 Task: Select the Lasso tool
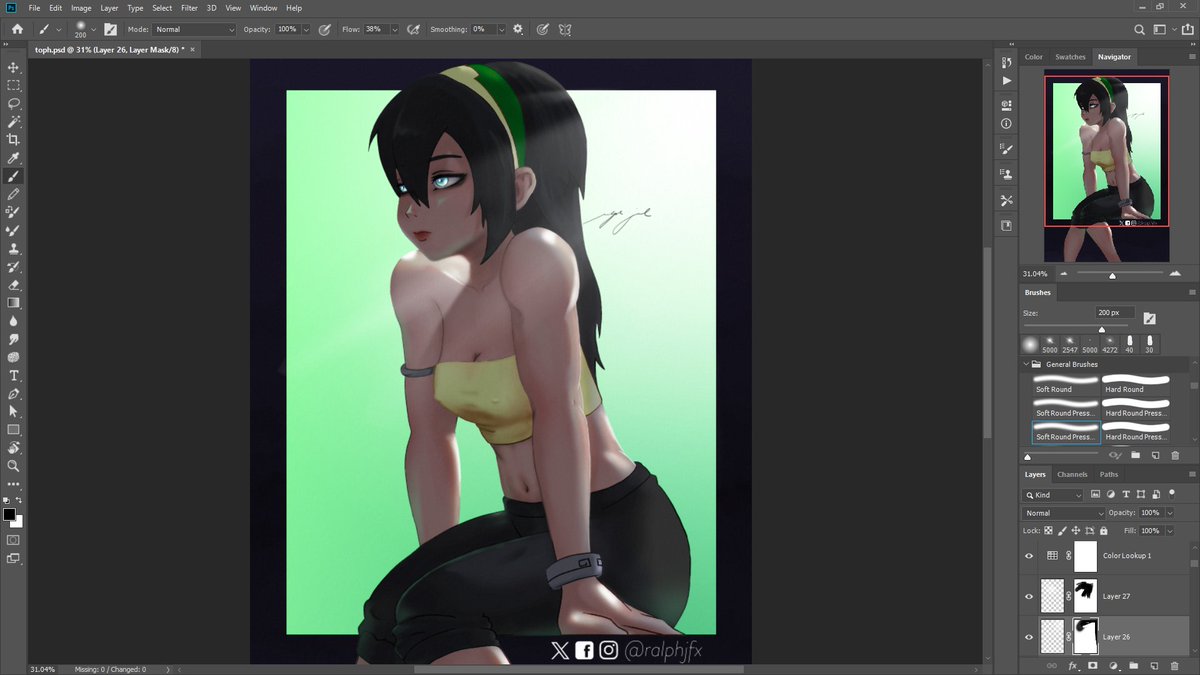point(14,103)
